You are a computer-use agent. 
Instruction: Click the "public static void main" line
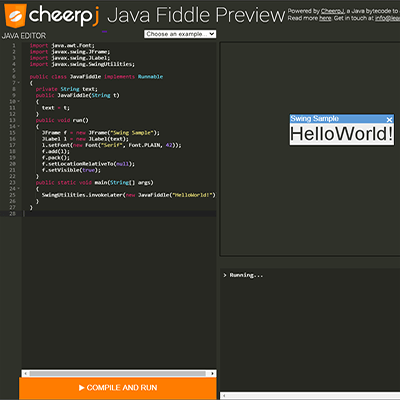[94, 182]
